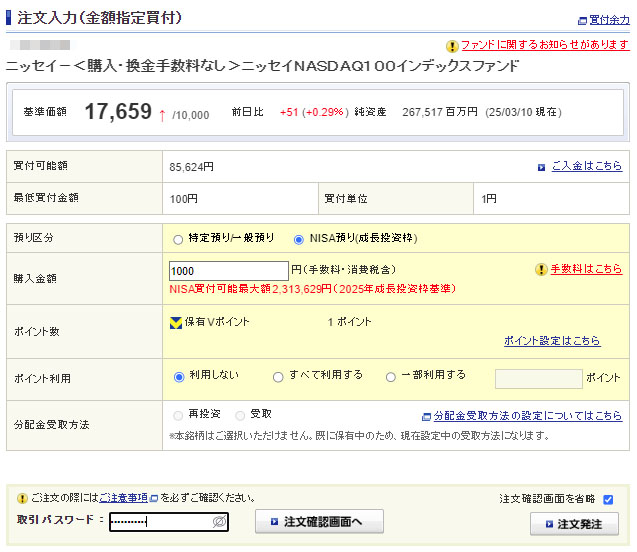
Task: Select 特定預り/一般預り radio option
Action: click(179, 239)
